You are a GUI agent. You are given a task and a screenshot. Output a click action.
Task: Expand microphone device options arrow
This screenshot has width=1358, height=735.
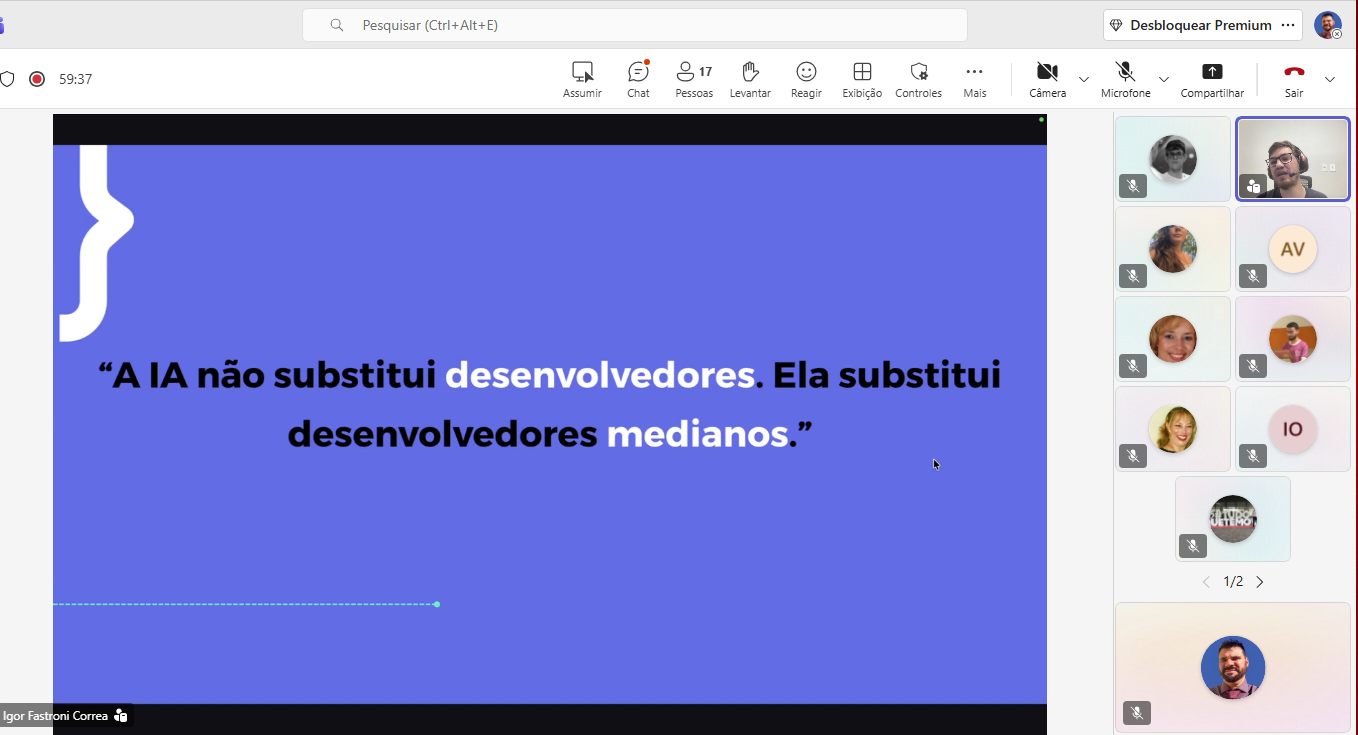tap(1164, 79)
